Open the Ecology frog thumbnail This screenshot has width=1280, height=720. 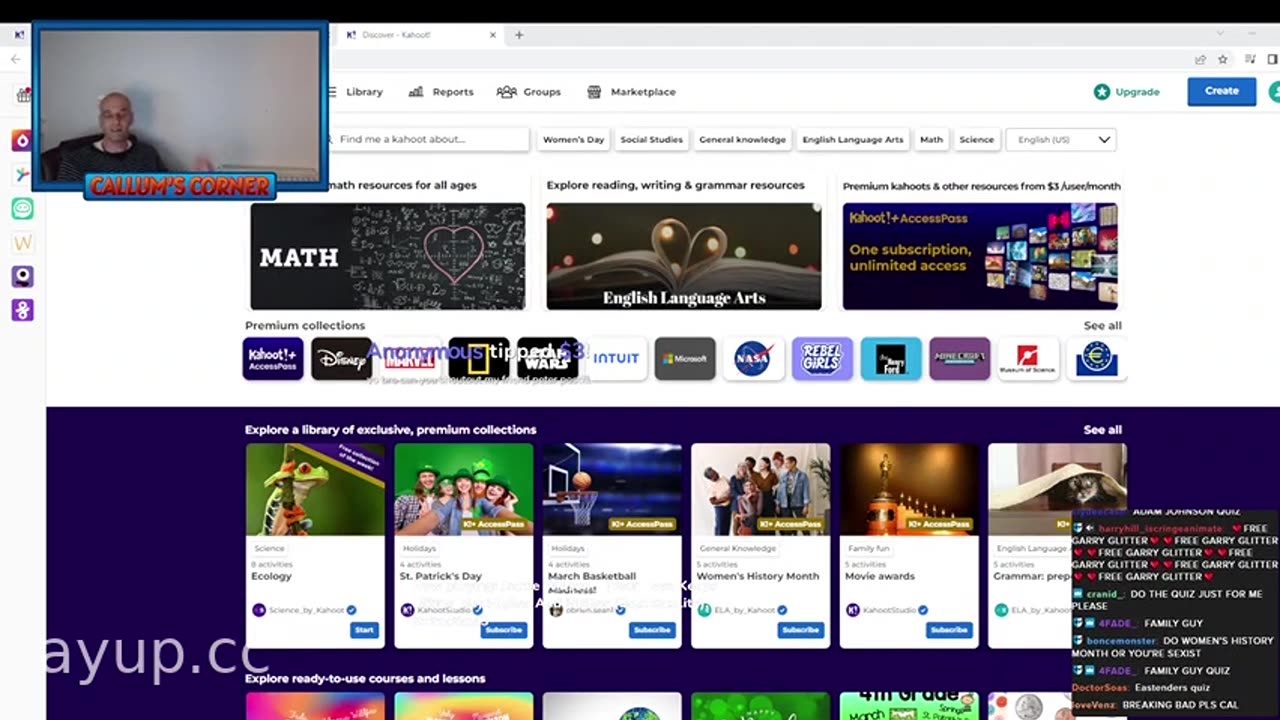pyautogui.click(x=315, y=490)
